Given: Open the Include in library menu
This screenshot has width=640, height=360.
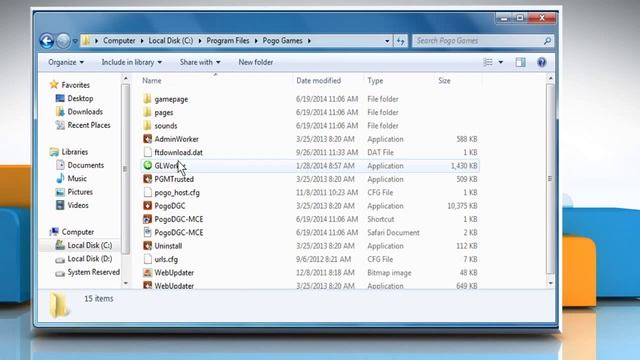Looking at the screenshot, I should click(131, 62).
